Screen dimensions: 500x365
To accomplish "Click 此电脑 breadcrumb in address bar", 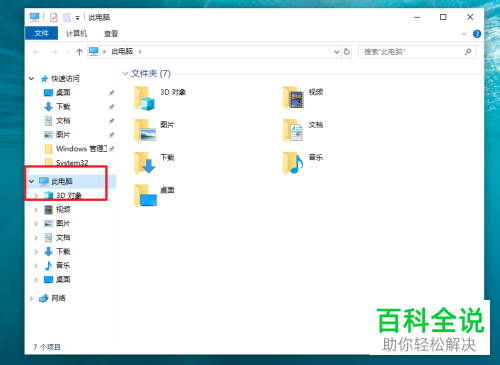I will (122, 51).
